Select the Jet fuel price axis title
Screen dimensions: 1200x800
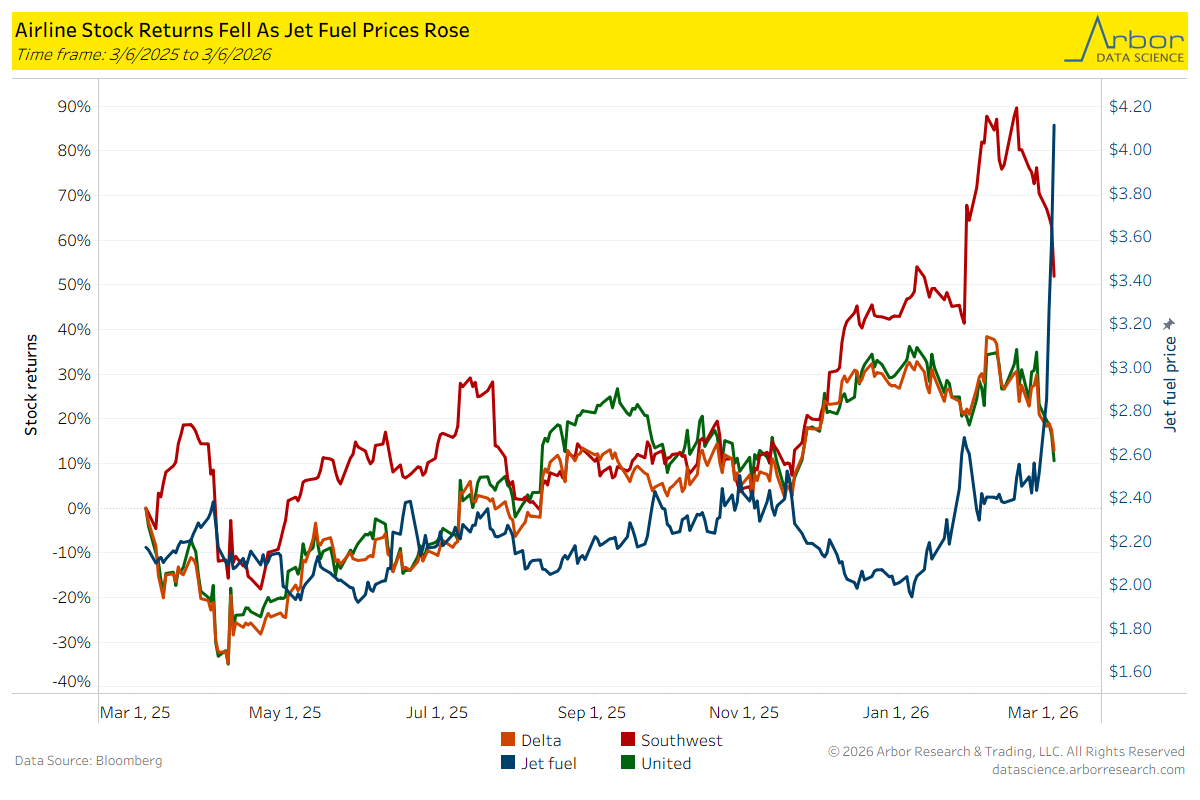pyautogui.click(x=1169, y=385)
